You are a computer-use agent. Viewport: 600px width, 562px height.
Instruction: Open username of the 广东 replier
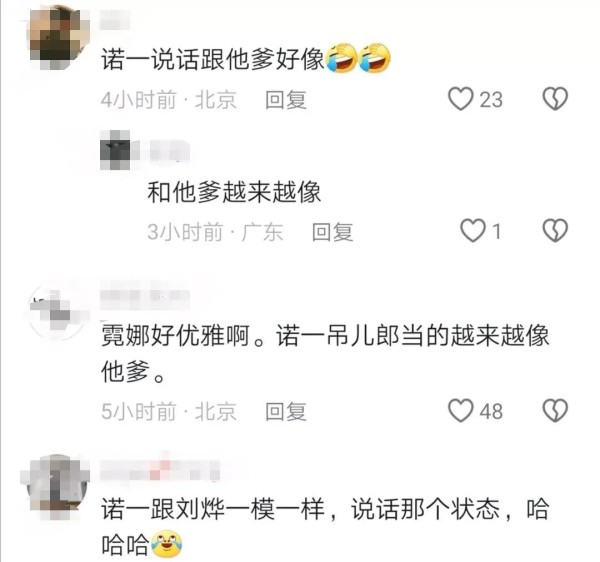170,150
